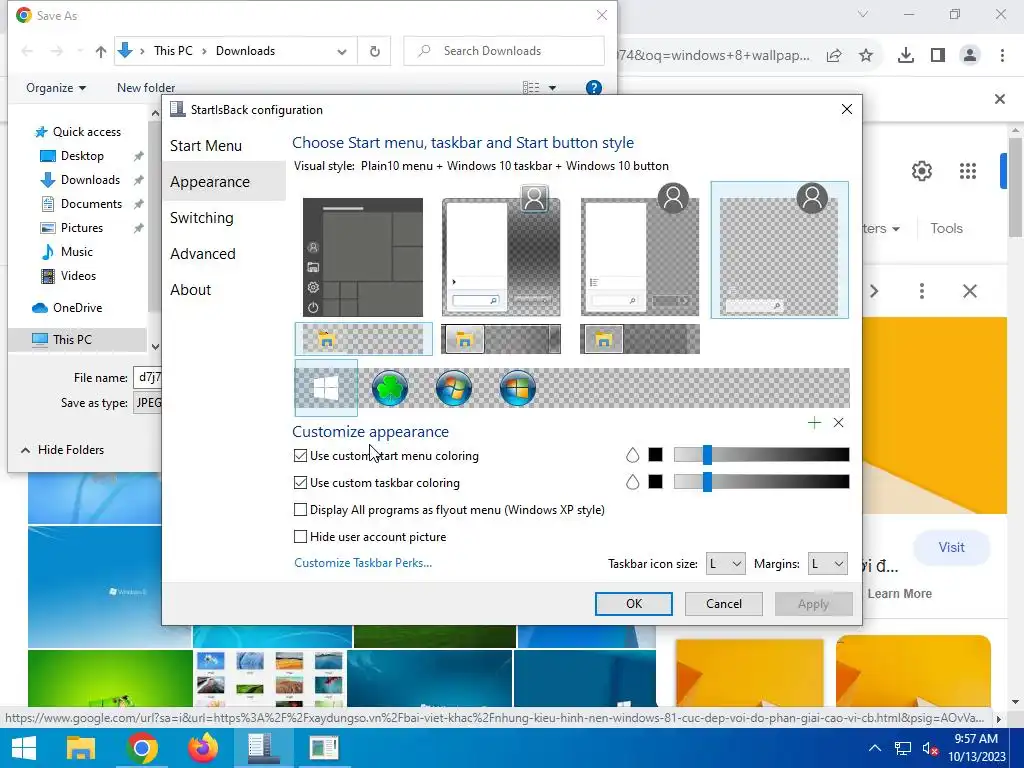The image size is (1024, 768).
Task: Open Documents in navigation pane
Action: [x=91, y=204]
